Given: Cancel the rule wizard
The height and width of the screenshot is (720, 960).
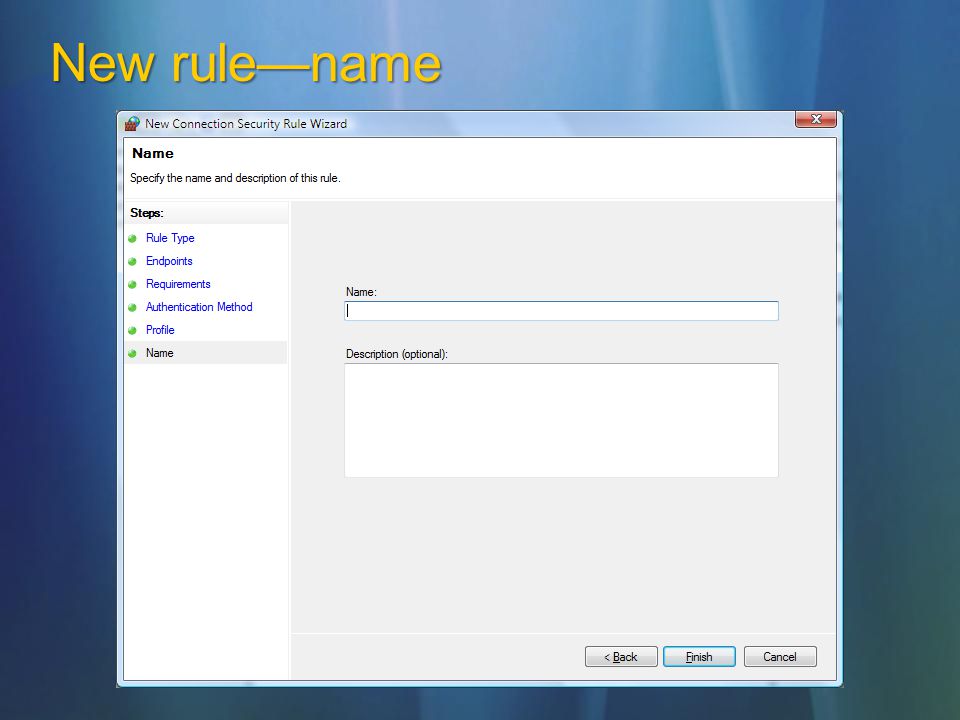Looking at the screenshot, I should [x=780, y=656].
